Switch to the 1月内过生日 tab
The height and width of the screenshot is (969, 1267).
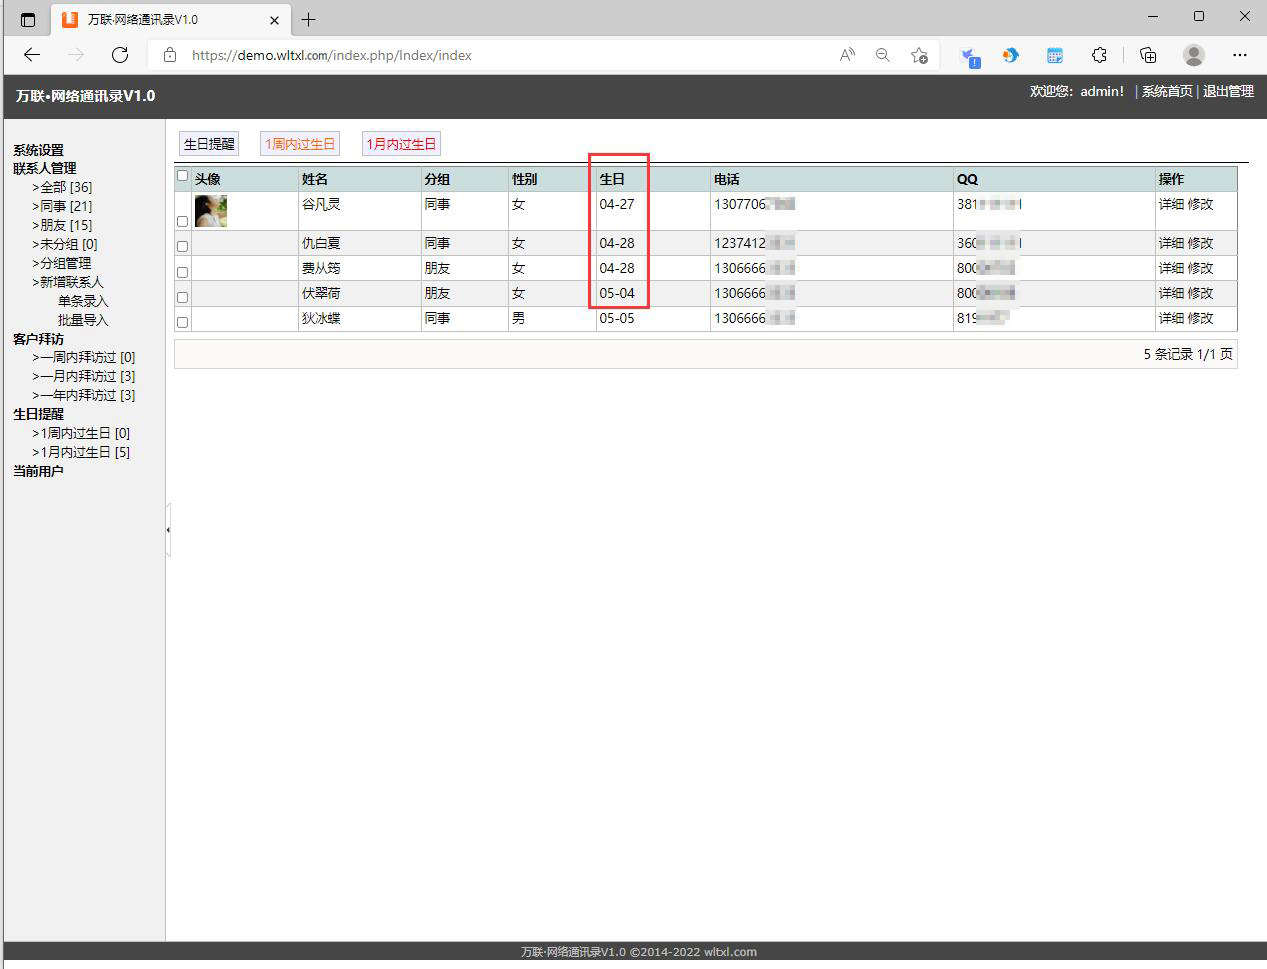(x=401, y=144)
